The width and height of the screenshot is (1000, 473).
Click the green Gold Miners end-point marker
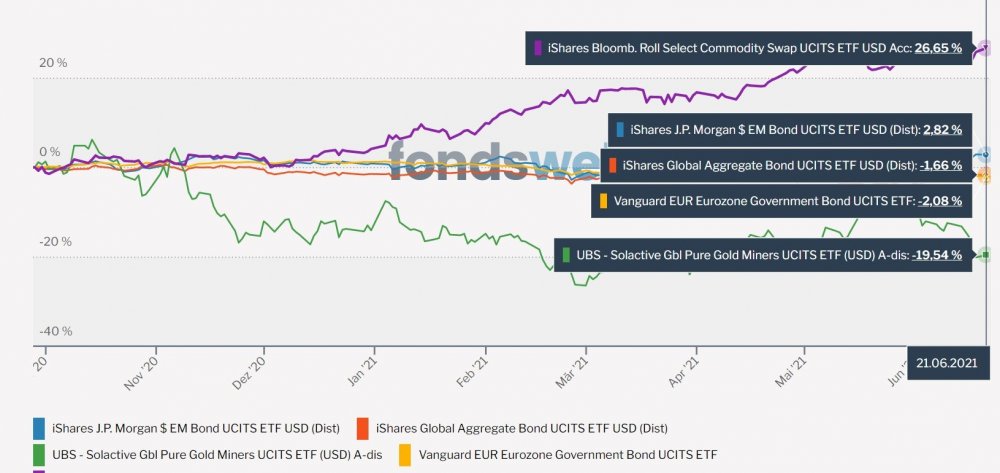point(985,255)
